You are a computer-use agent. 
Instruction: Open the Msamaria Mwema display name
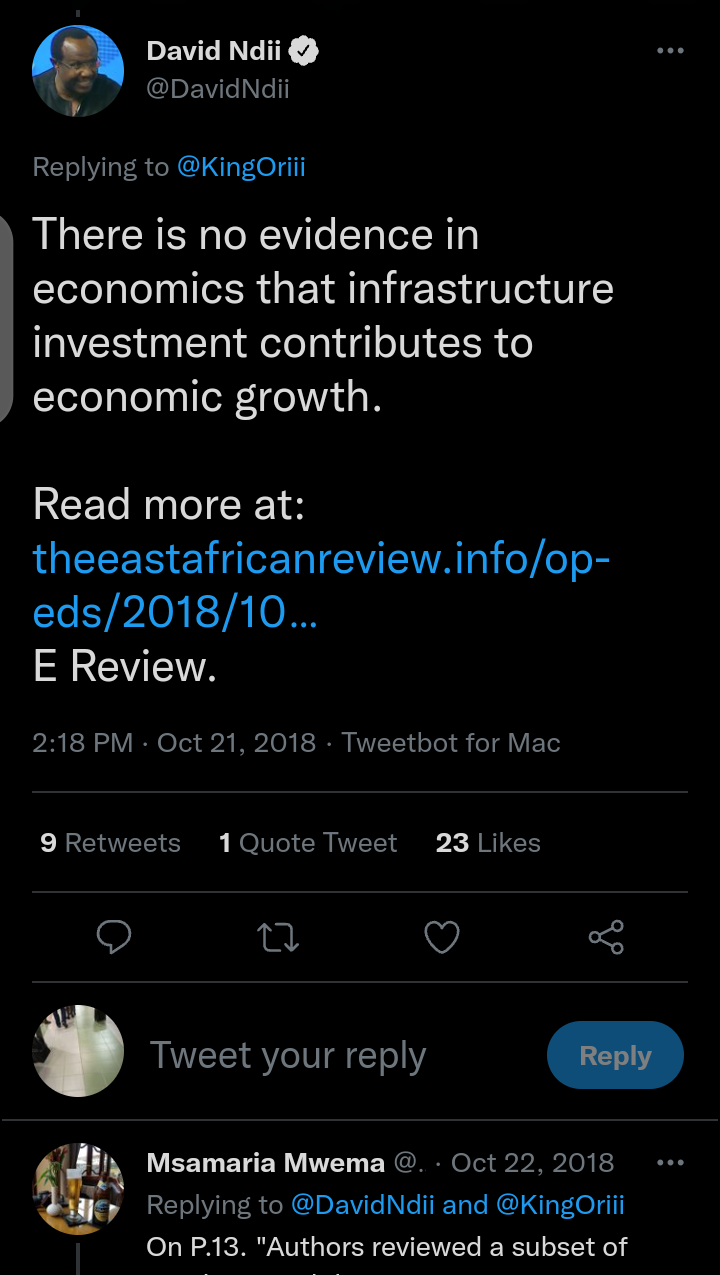click(x=265, y=1163)
